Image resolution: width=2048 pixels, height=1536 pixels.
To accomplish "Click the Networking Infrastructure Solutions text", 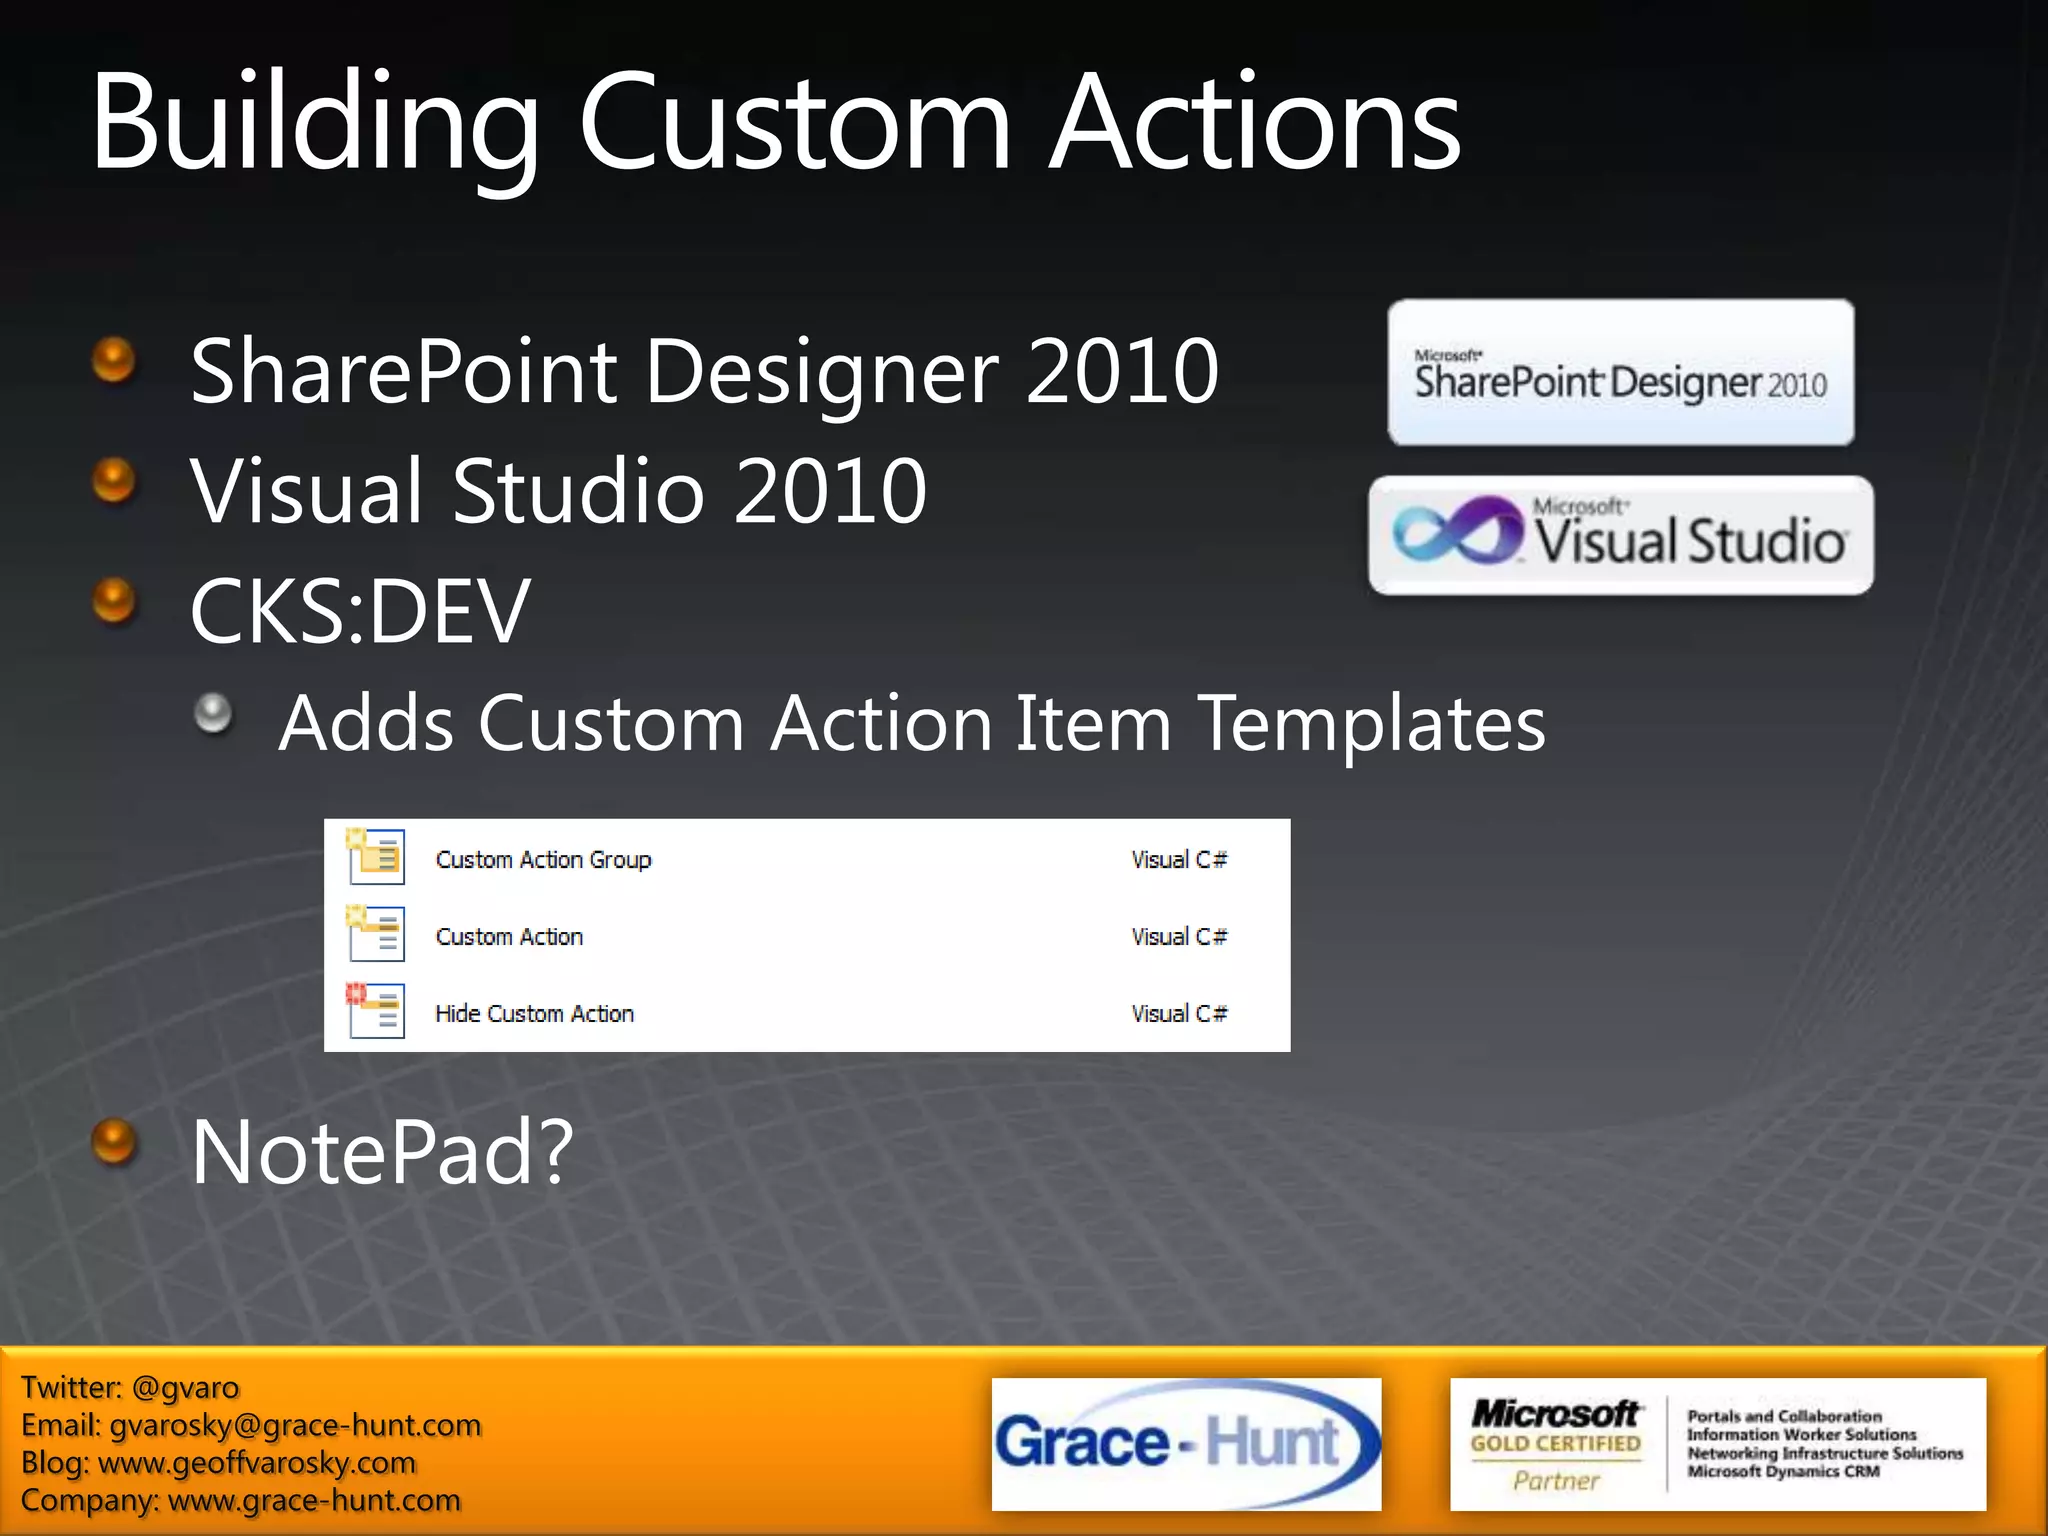I will coord(1825,1453).
